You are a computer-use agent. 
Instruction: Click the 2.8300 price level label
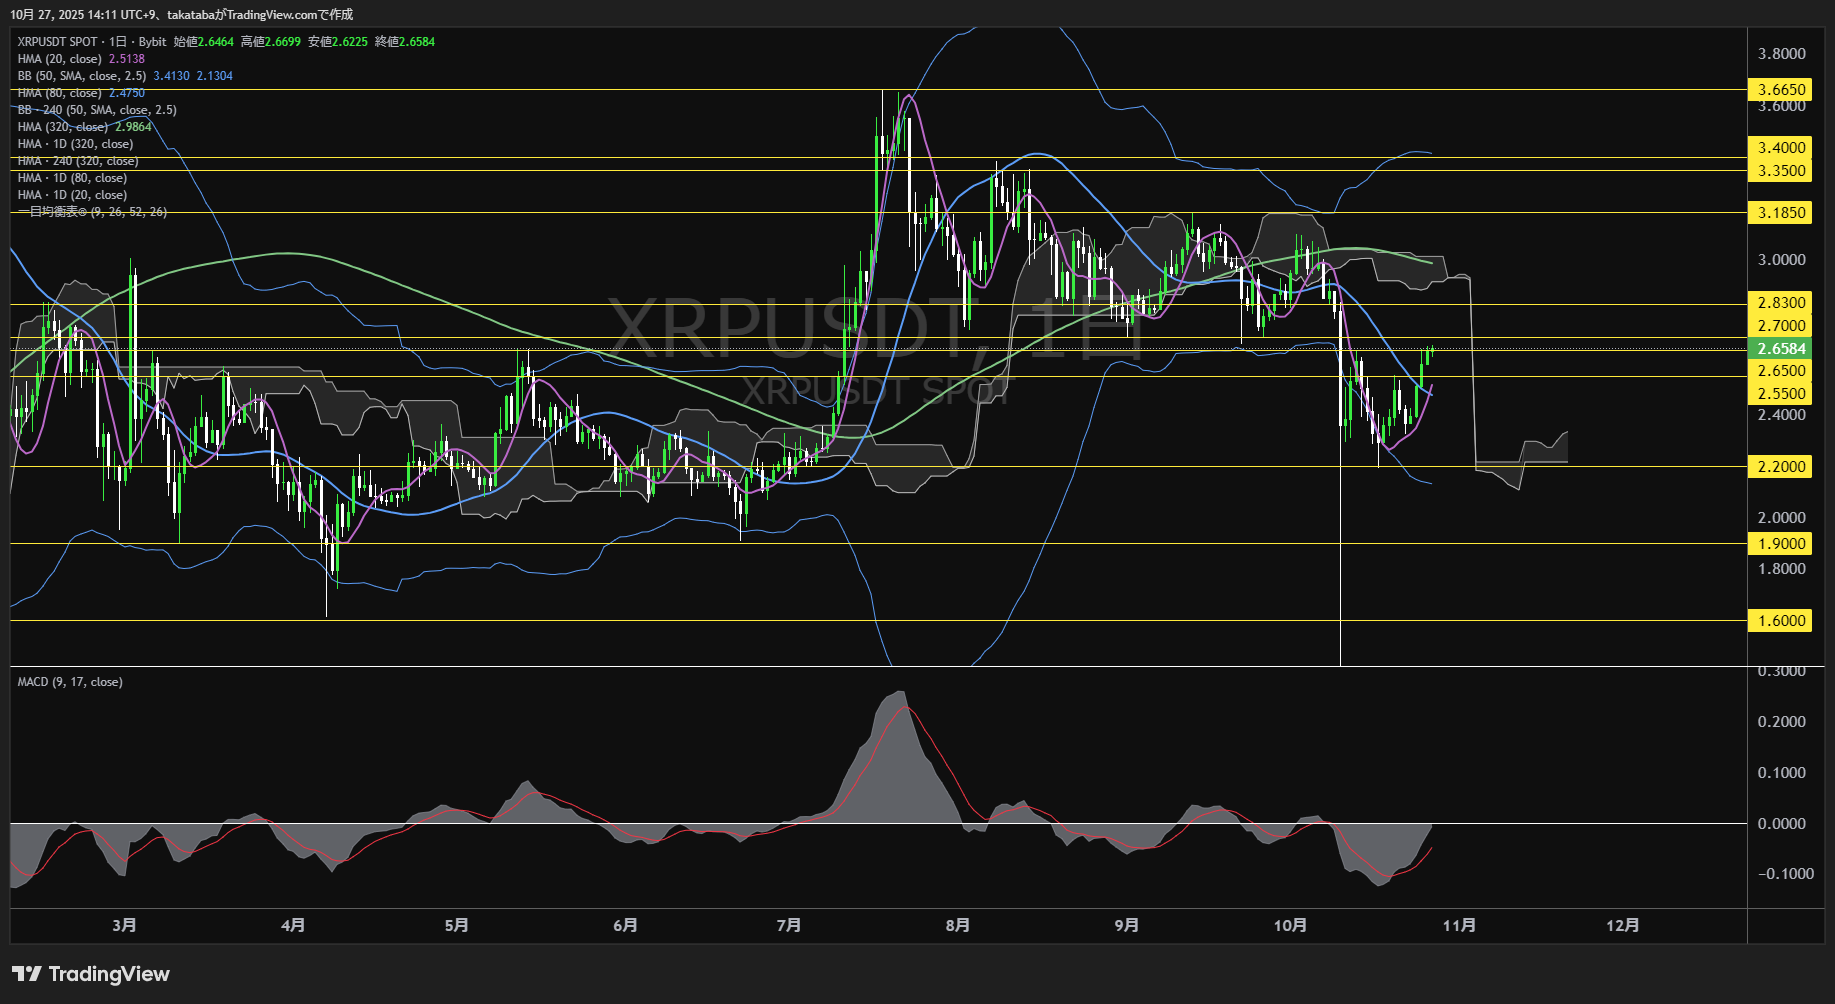pyautogui.click(x=1781, y=303)
